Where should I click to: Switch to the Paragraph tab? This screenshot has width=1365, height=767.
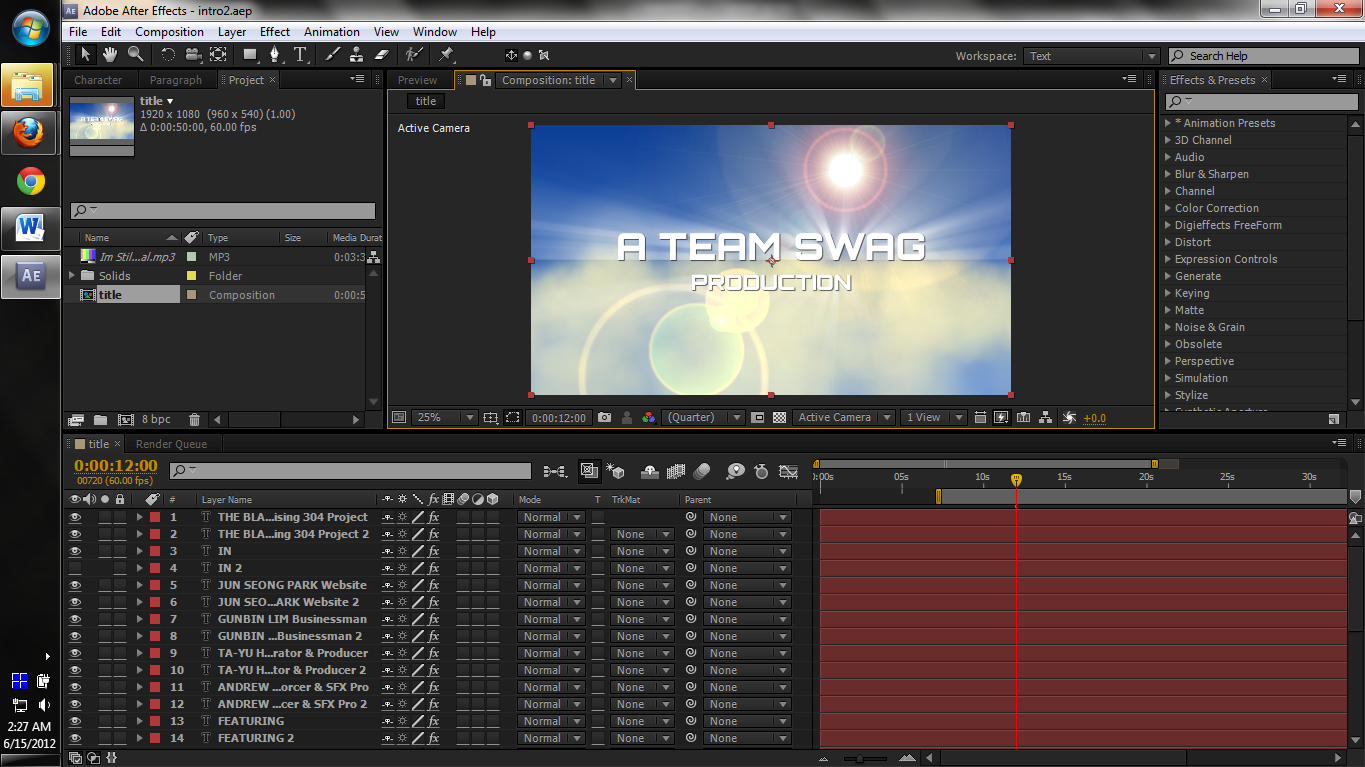click(176, 80)
